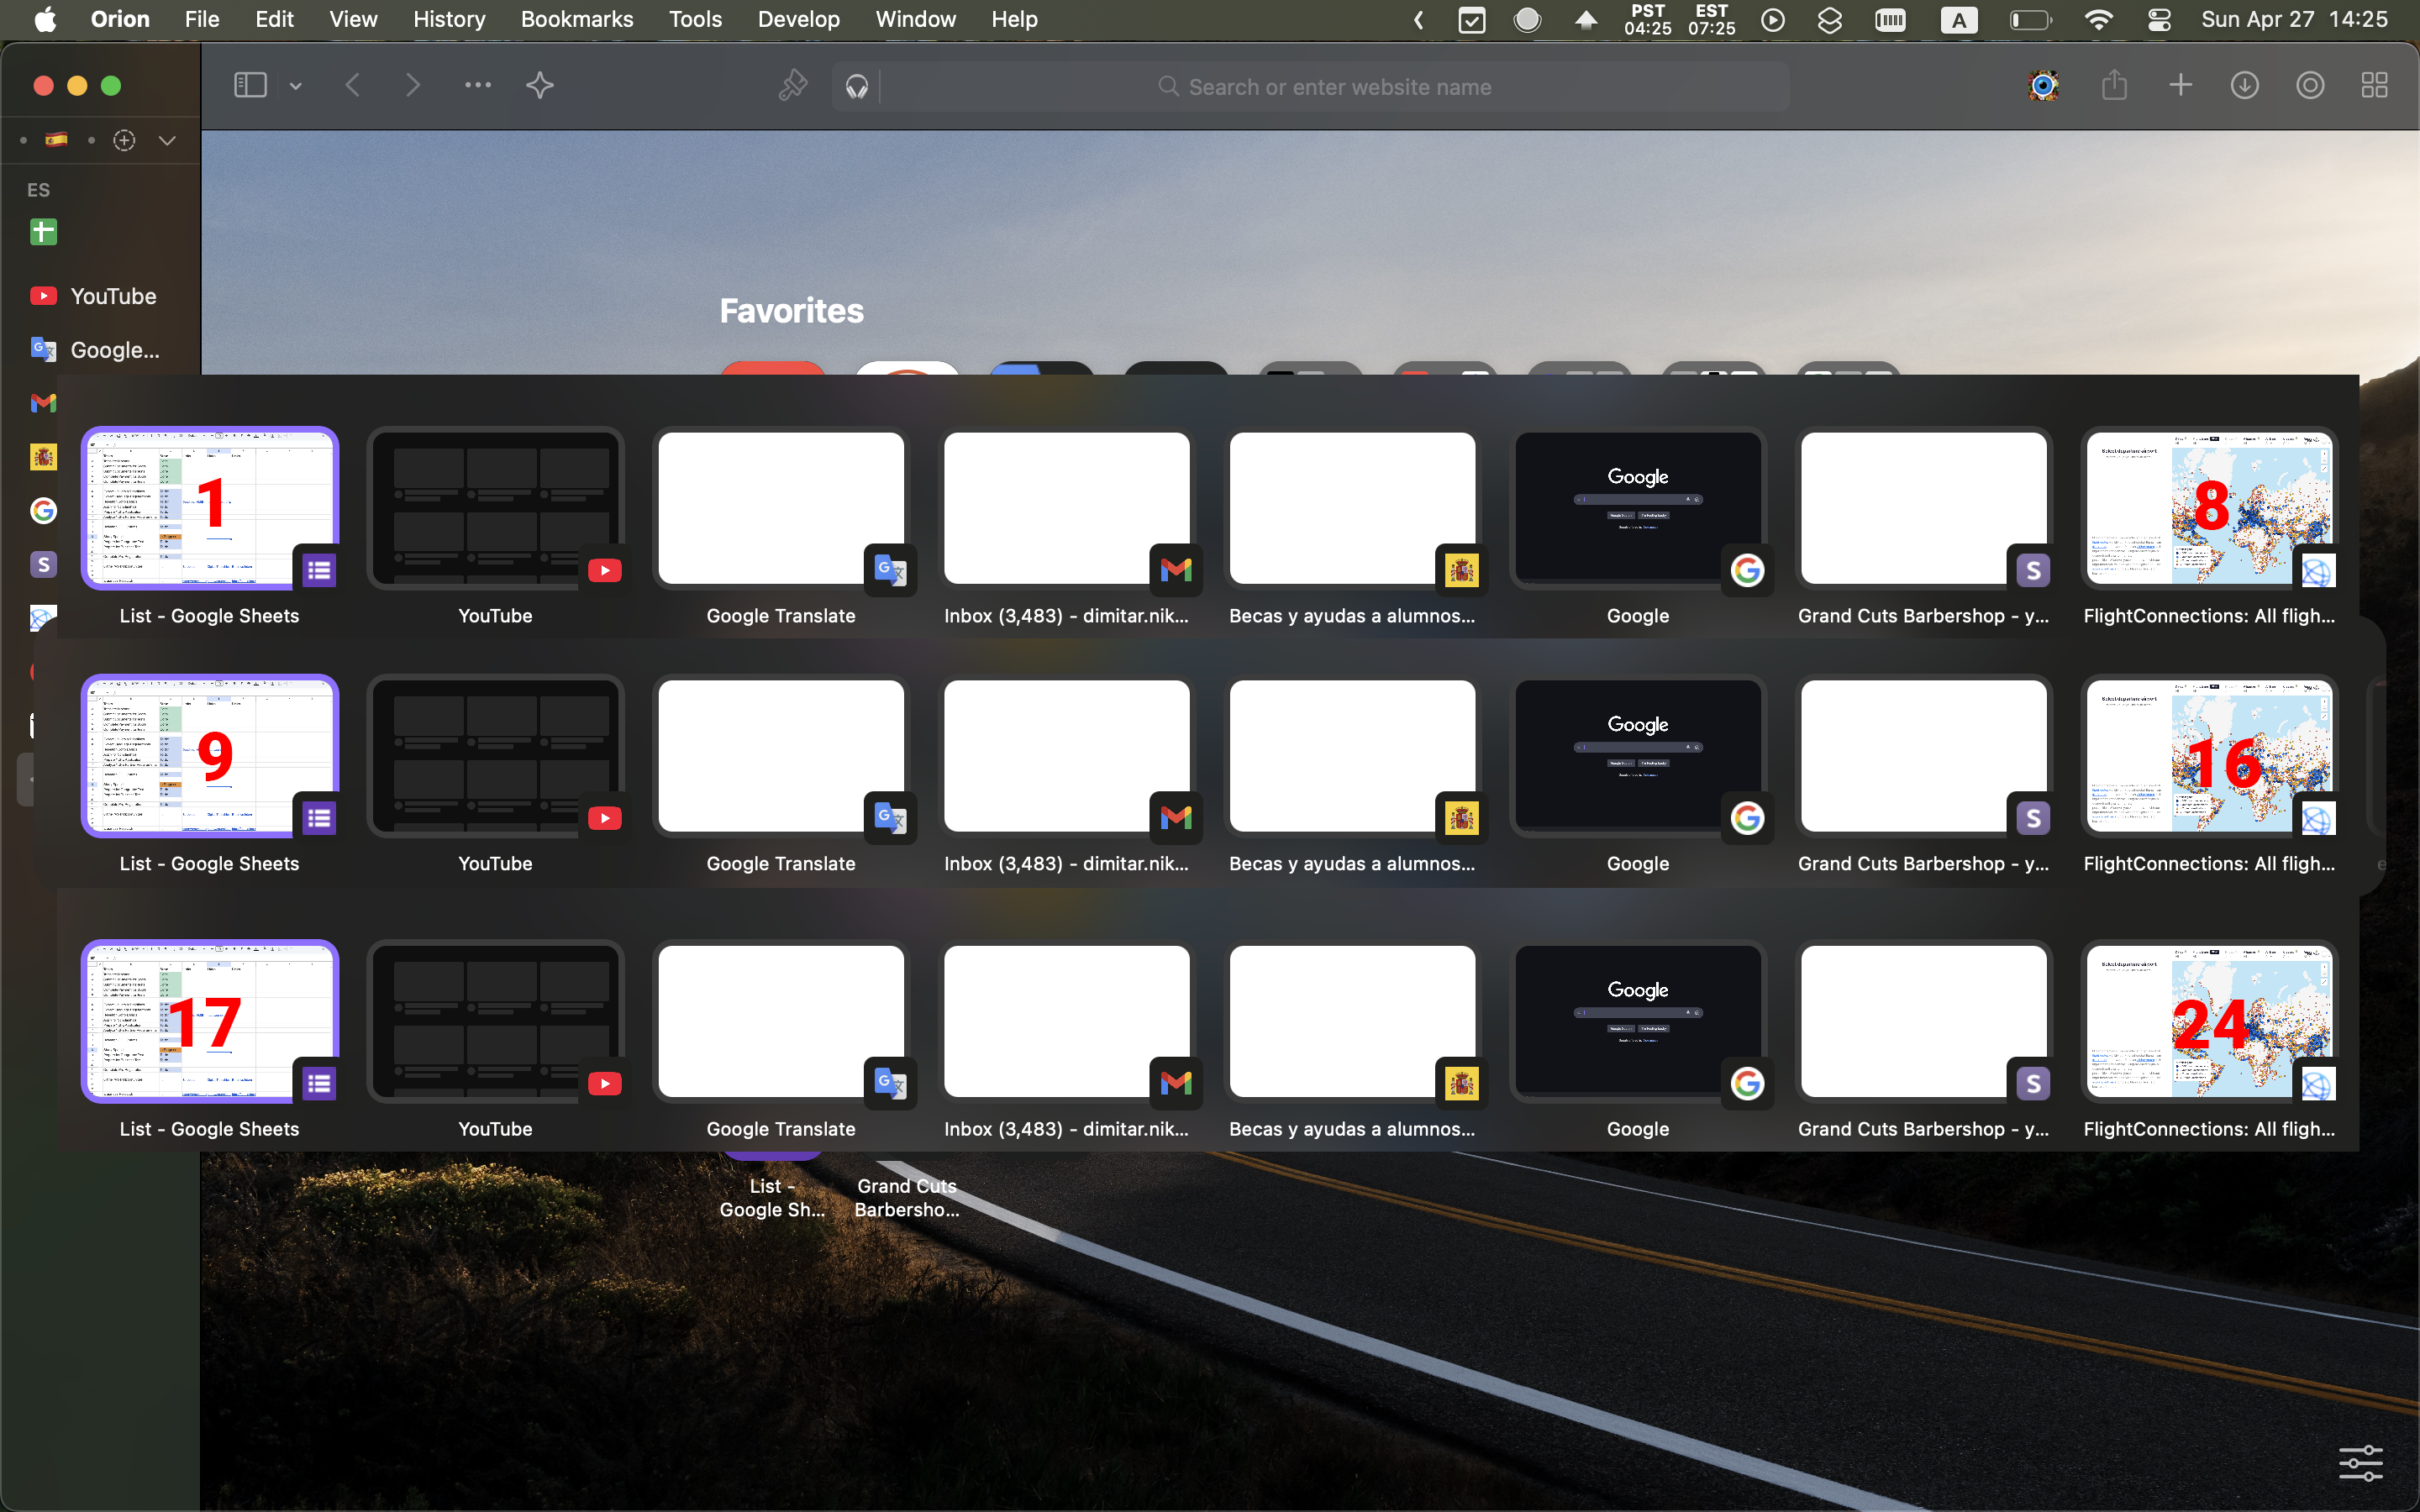Screen dimensions: 2420x1512
Task: Open tab overview grid icon
Action: pyautogui.click(x=2375, y=86)
